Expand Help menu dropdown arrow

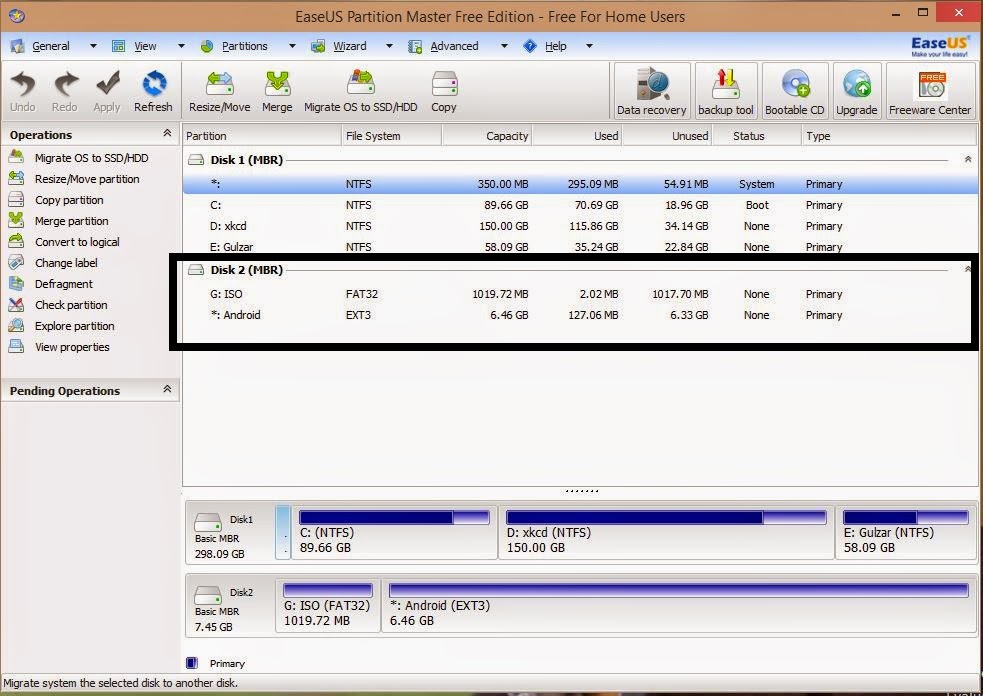(x=589, y=46)
